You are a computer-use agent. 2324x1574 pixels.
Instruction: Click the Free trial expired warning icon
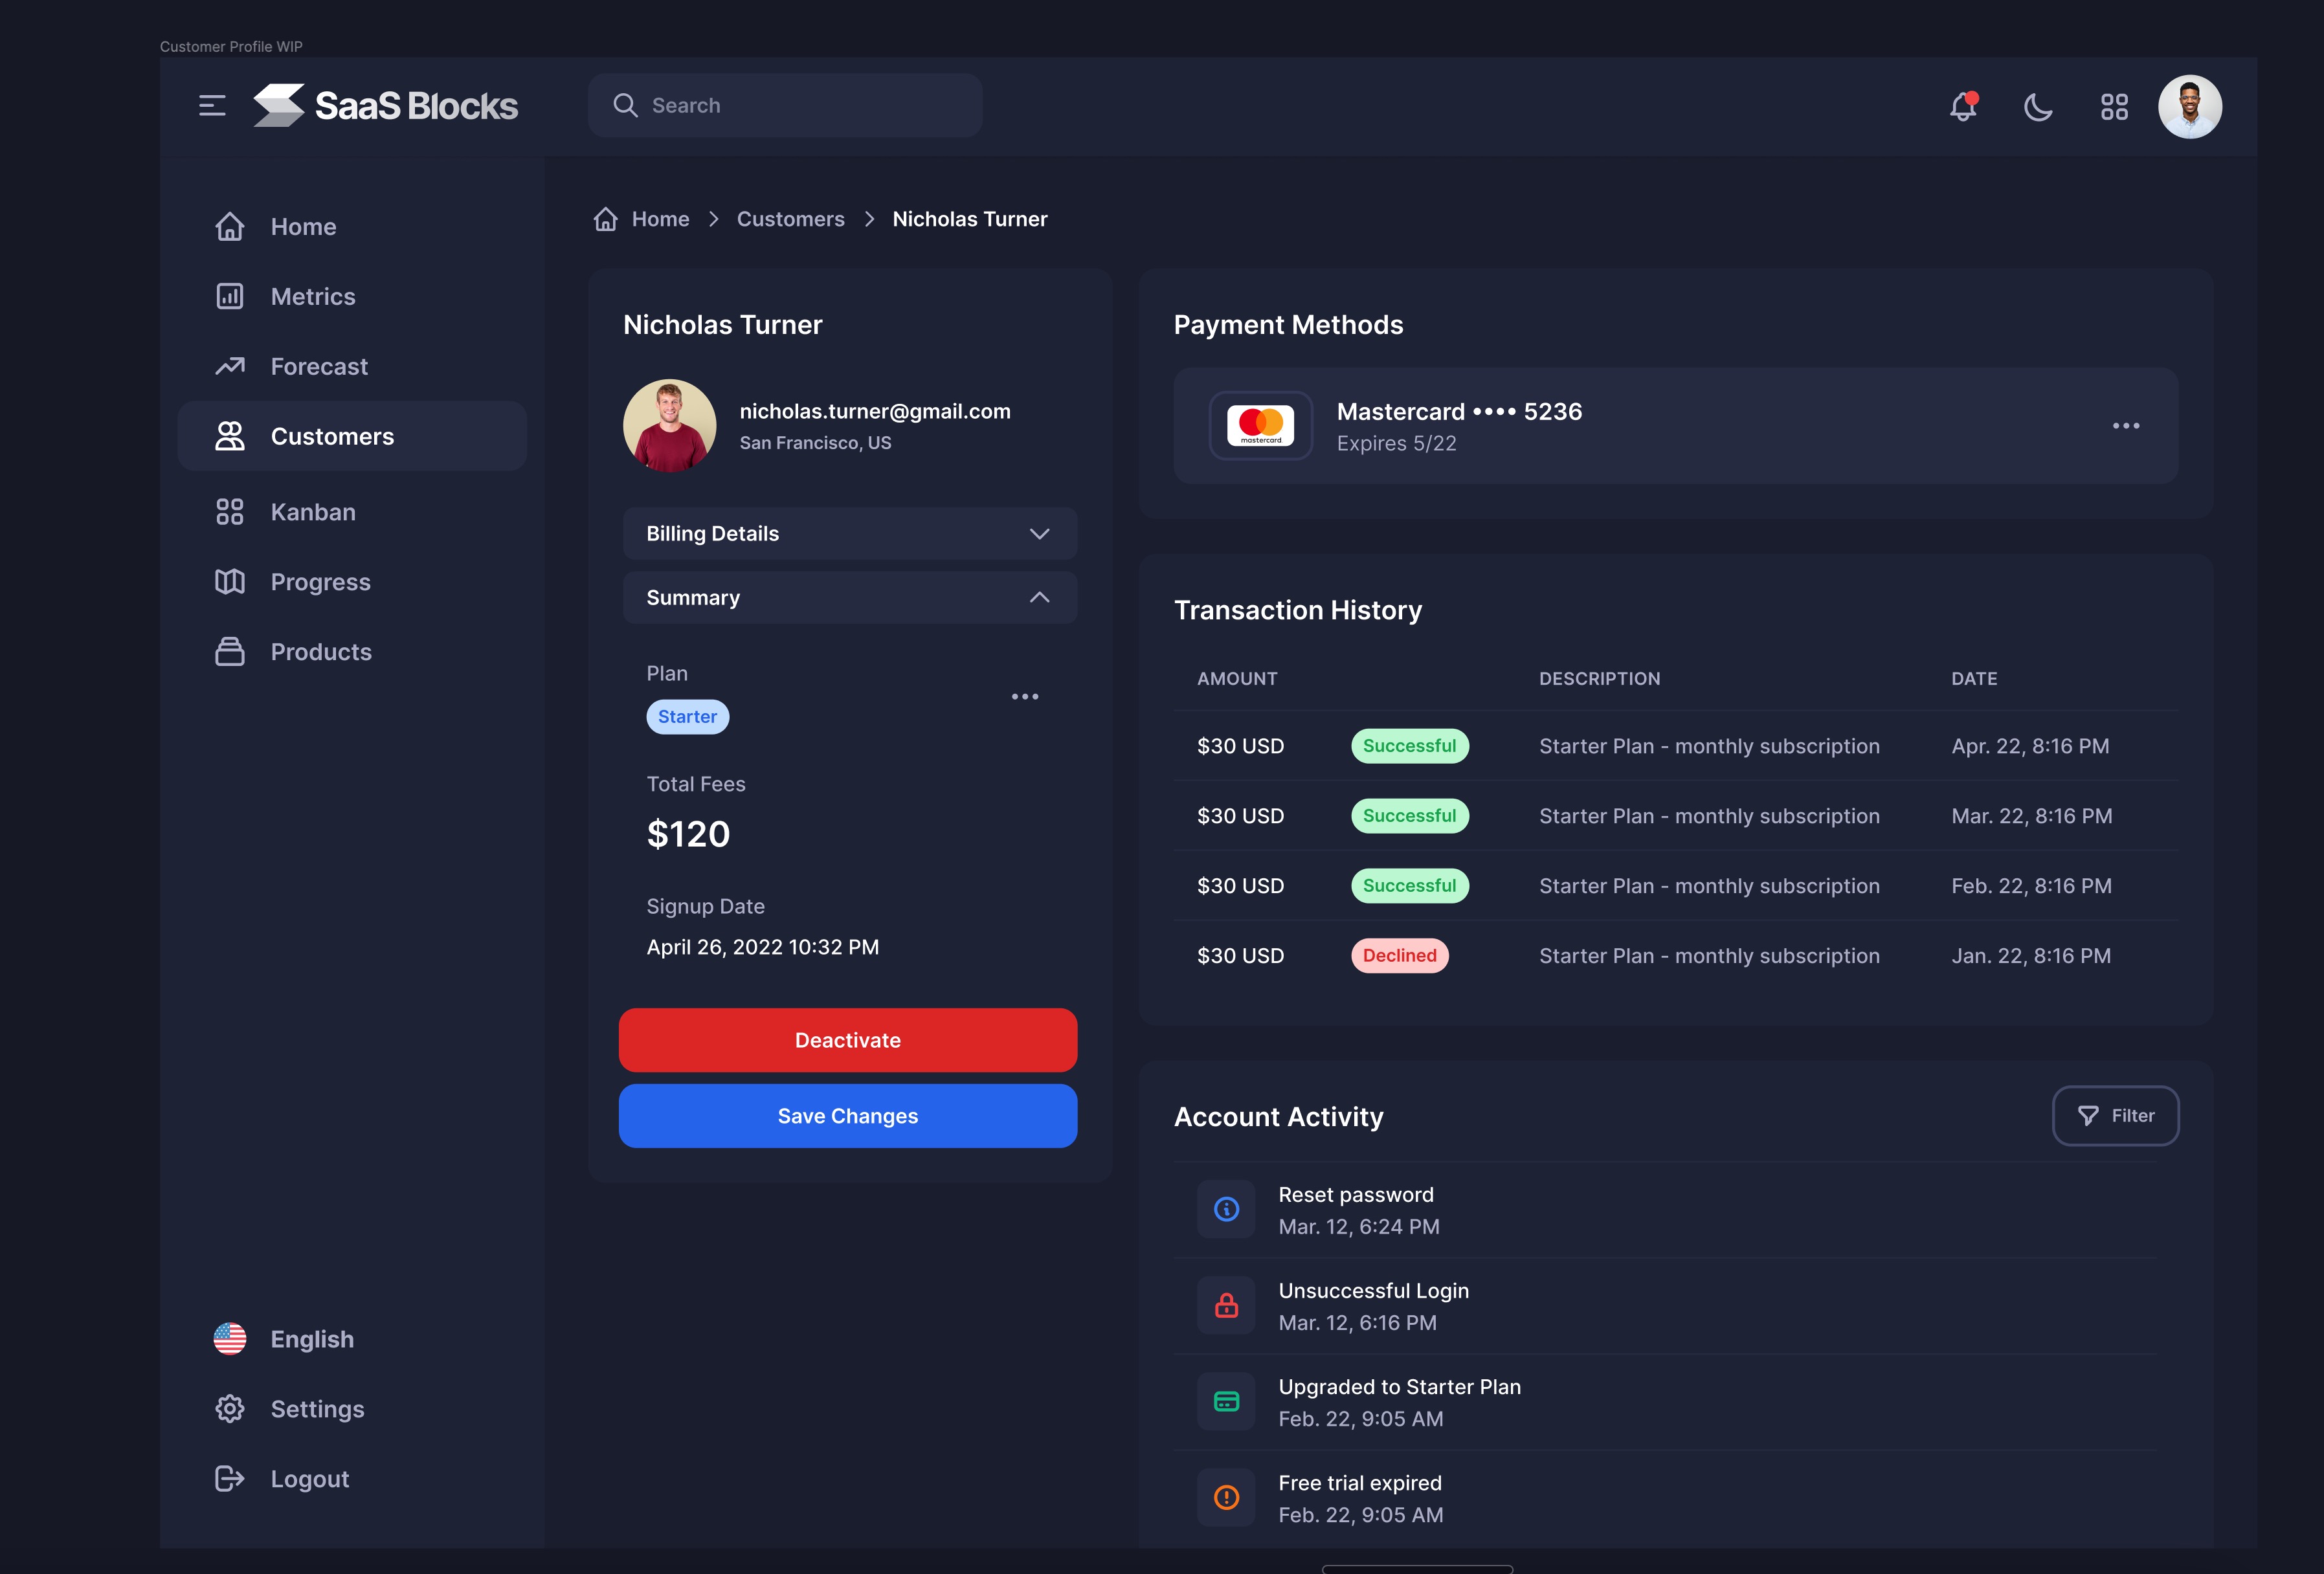(x=1226, y=1497)
